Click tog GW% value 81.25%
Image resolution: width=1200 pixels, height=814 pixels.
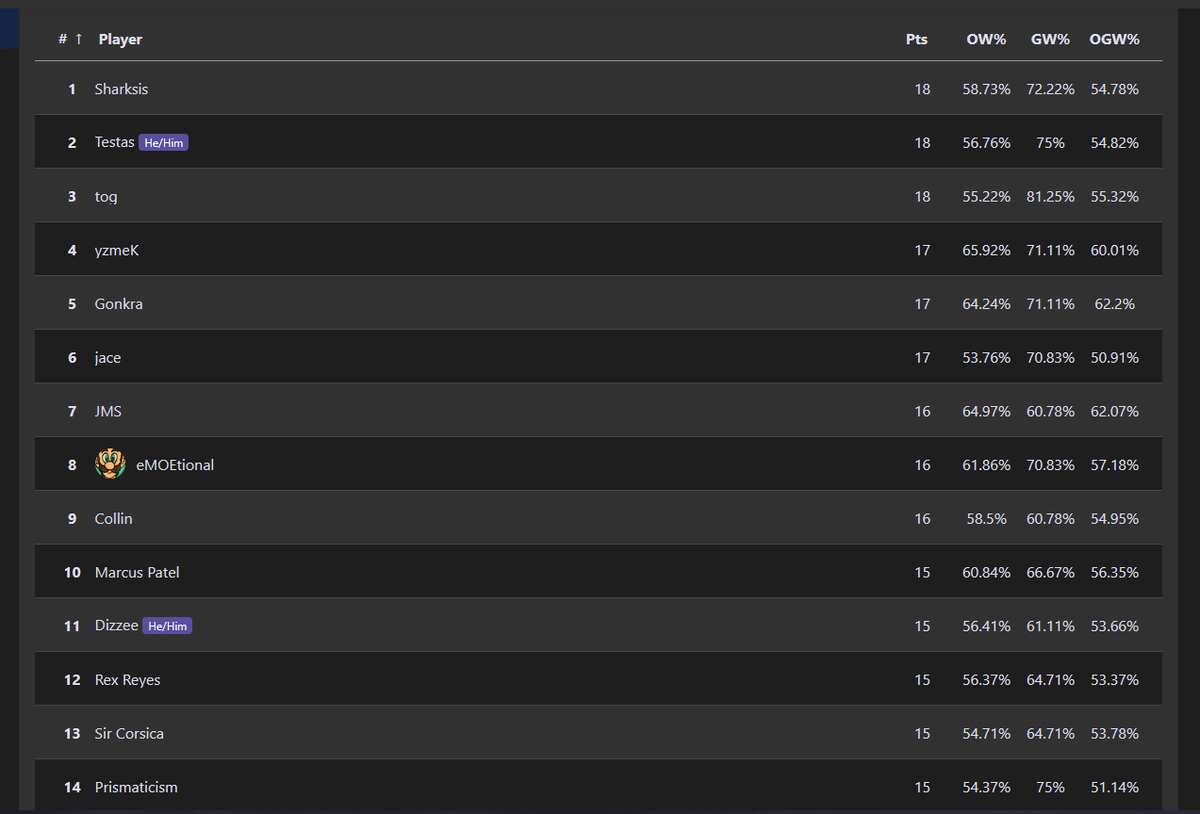(x=1050, y=197)
